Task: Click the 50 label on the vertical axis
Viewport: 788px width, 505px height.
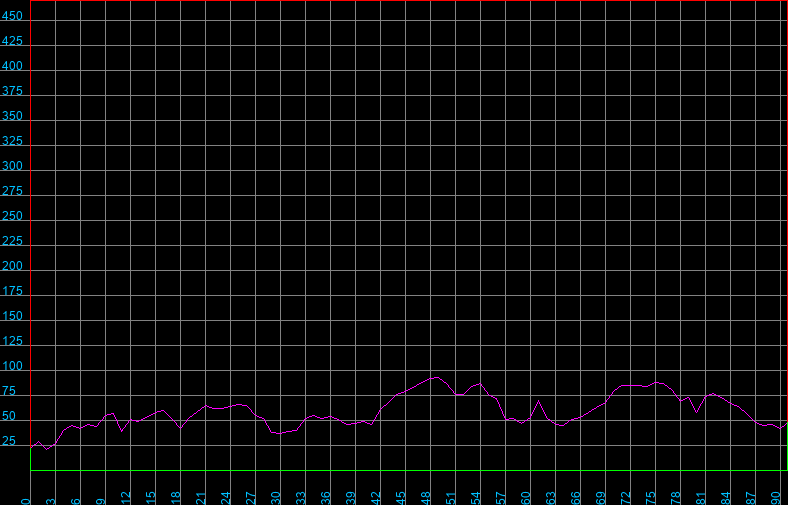Action: pyautogui.click(x=9, y=416)
